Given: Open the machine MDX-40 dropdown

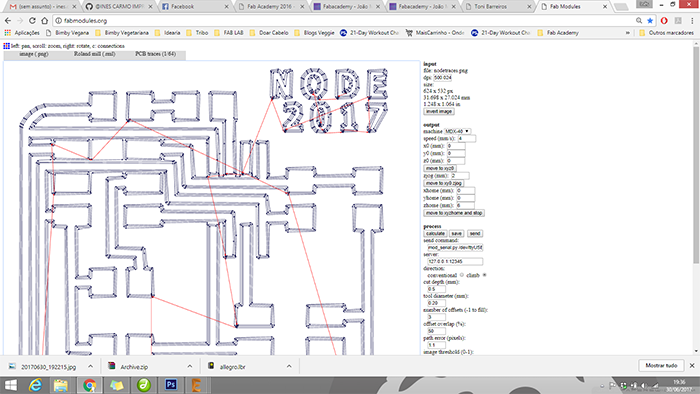Looking at the screenshot, I should 457,131.
